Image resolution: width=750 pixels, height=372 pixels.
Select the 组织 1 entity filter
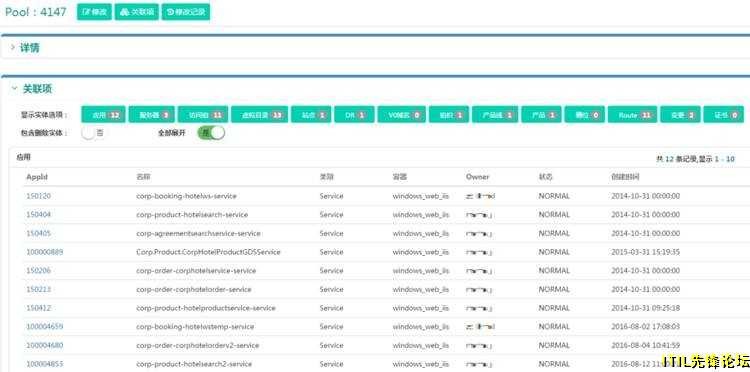click(449, 115)
